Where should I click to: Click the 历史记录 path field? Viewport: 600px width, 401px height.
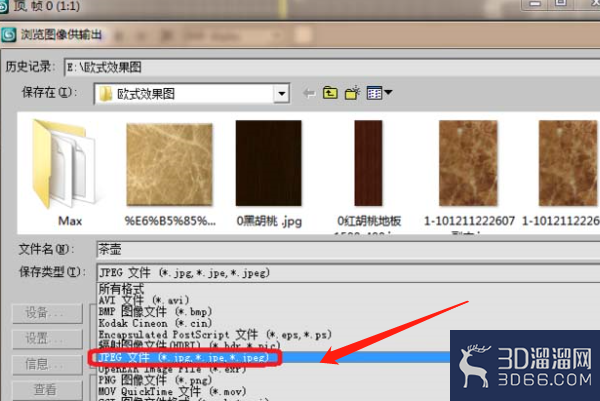332,68
